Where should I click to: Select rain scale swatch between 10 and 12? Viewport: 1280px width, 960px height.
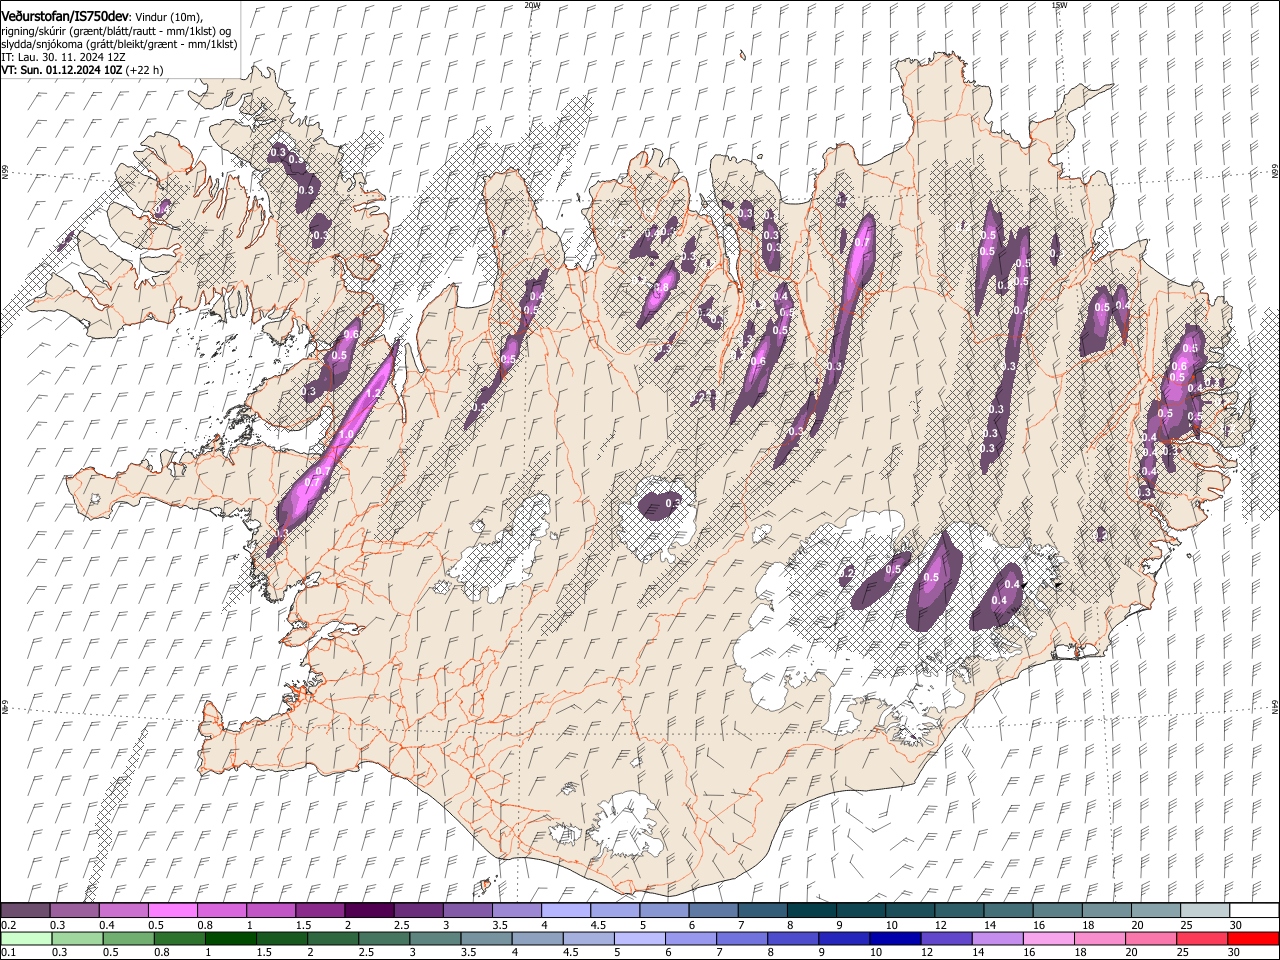[895, 938]
